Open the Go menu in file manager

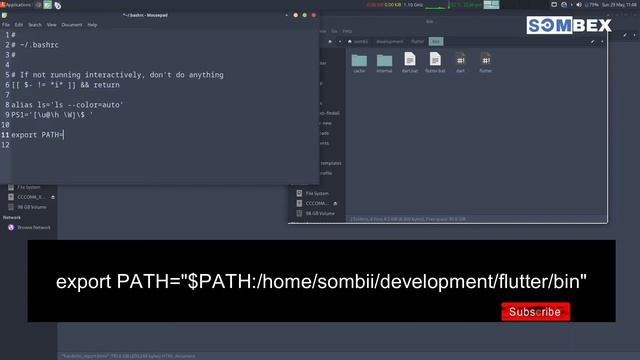[x=334, y=31]
